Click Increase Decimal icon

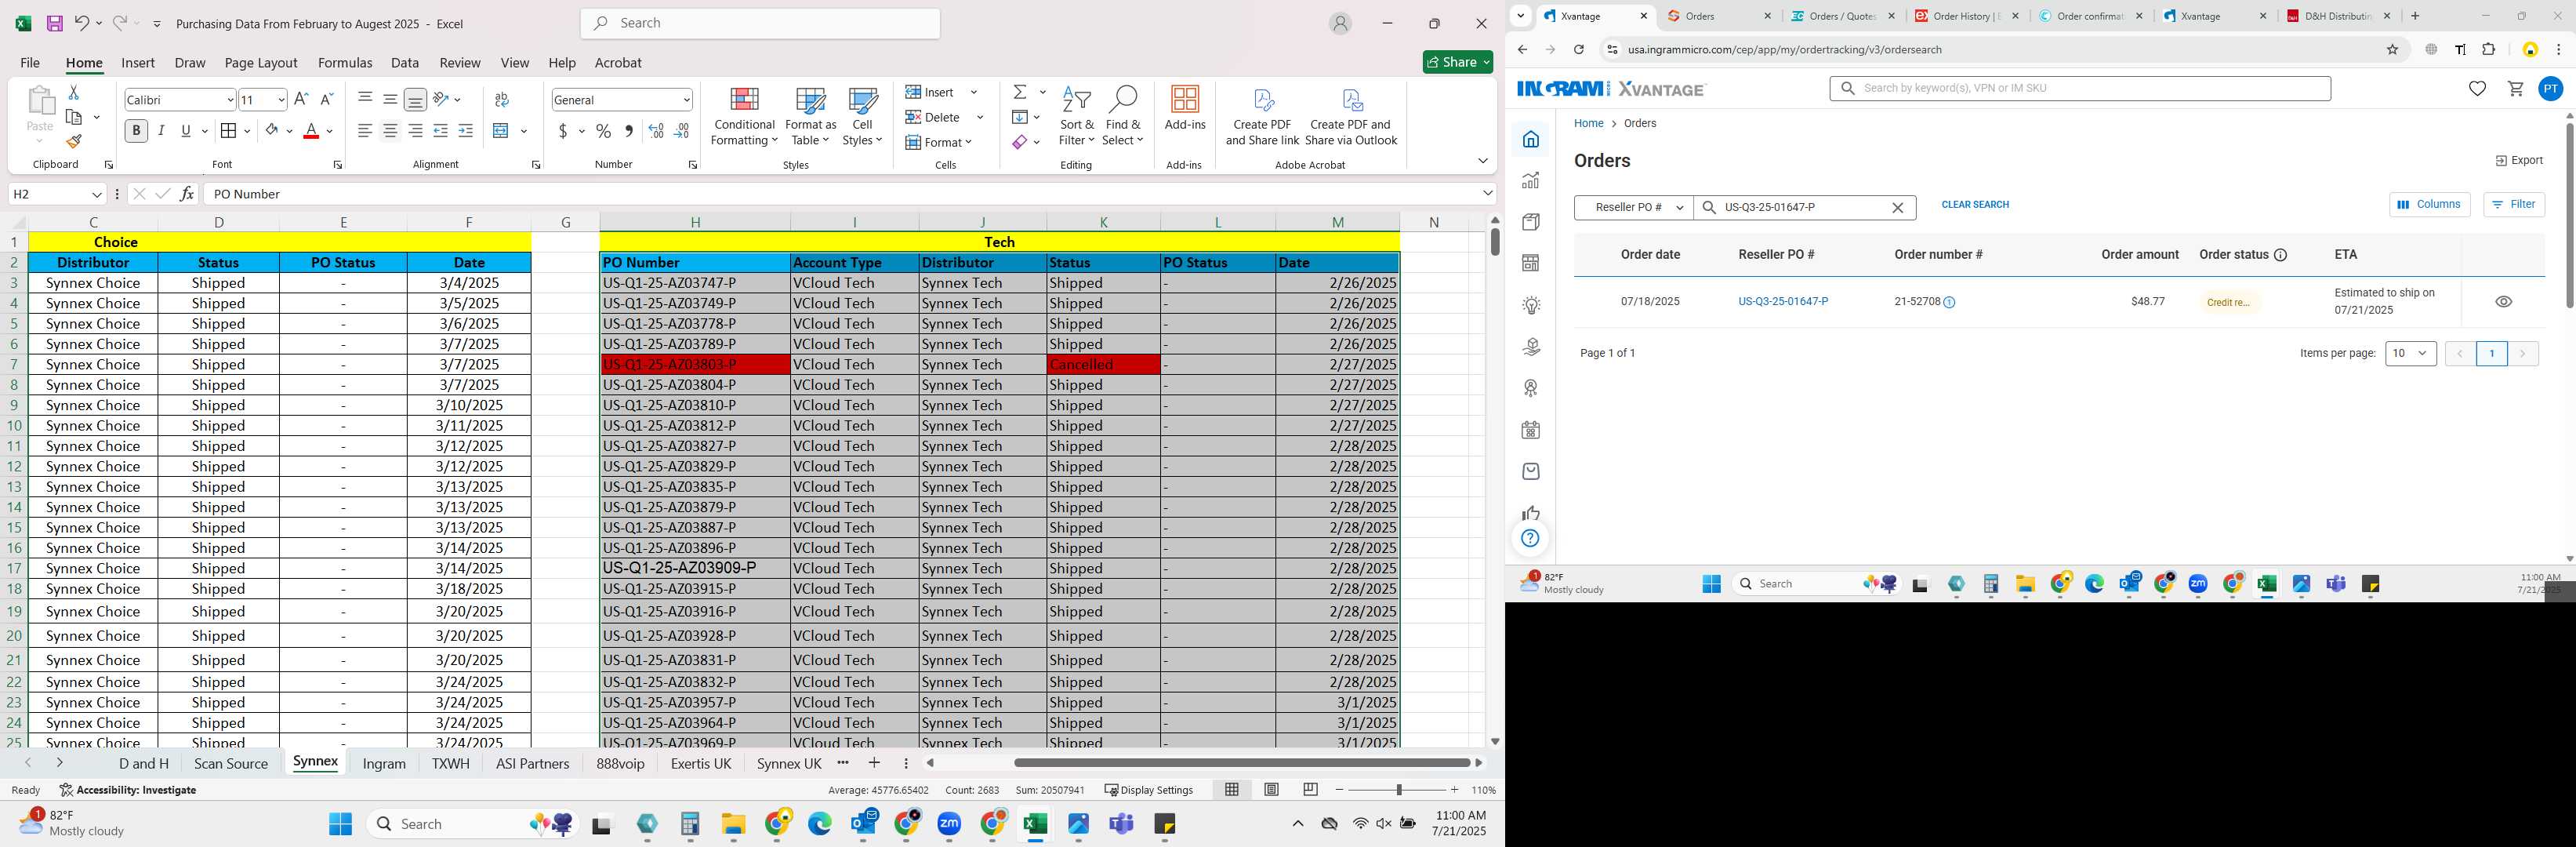656,131
